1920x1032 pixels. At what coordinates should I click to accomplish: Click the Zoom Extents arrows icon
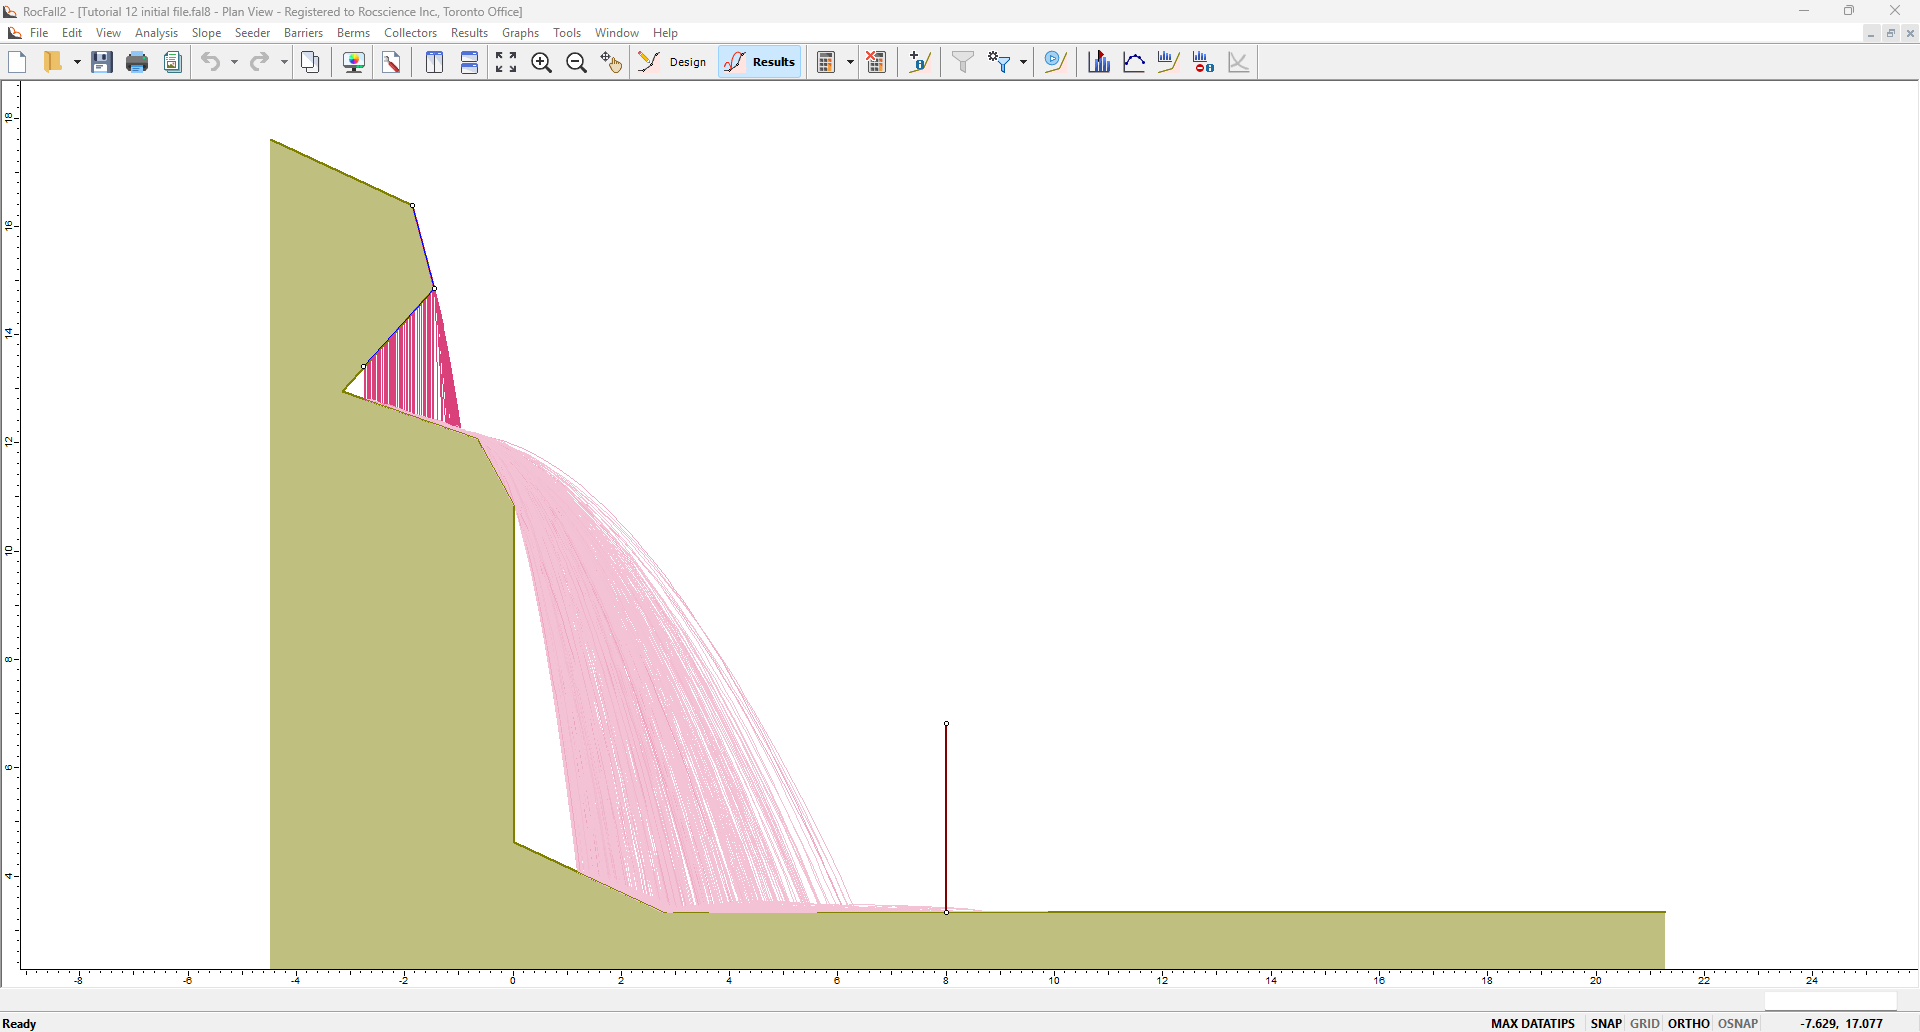tap(506, 62)
